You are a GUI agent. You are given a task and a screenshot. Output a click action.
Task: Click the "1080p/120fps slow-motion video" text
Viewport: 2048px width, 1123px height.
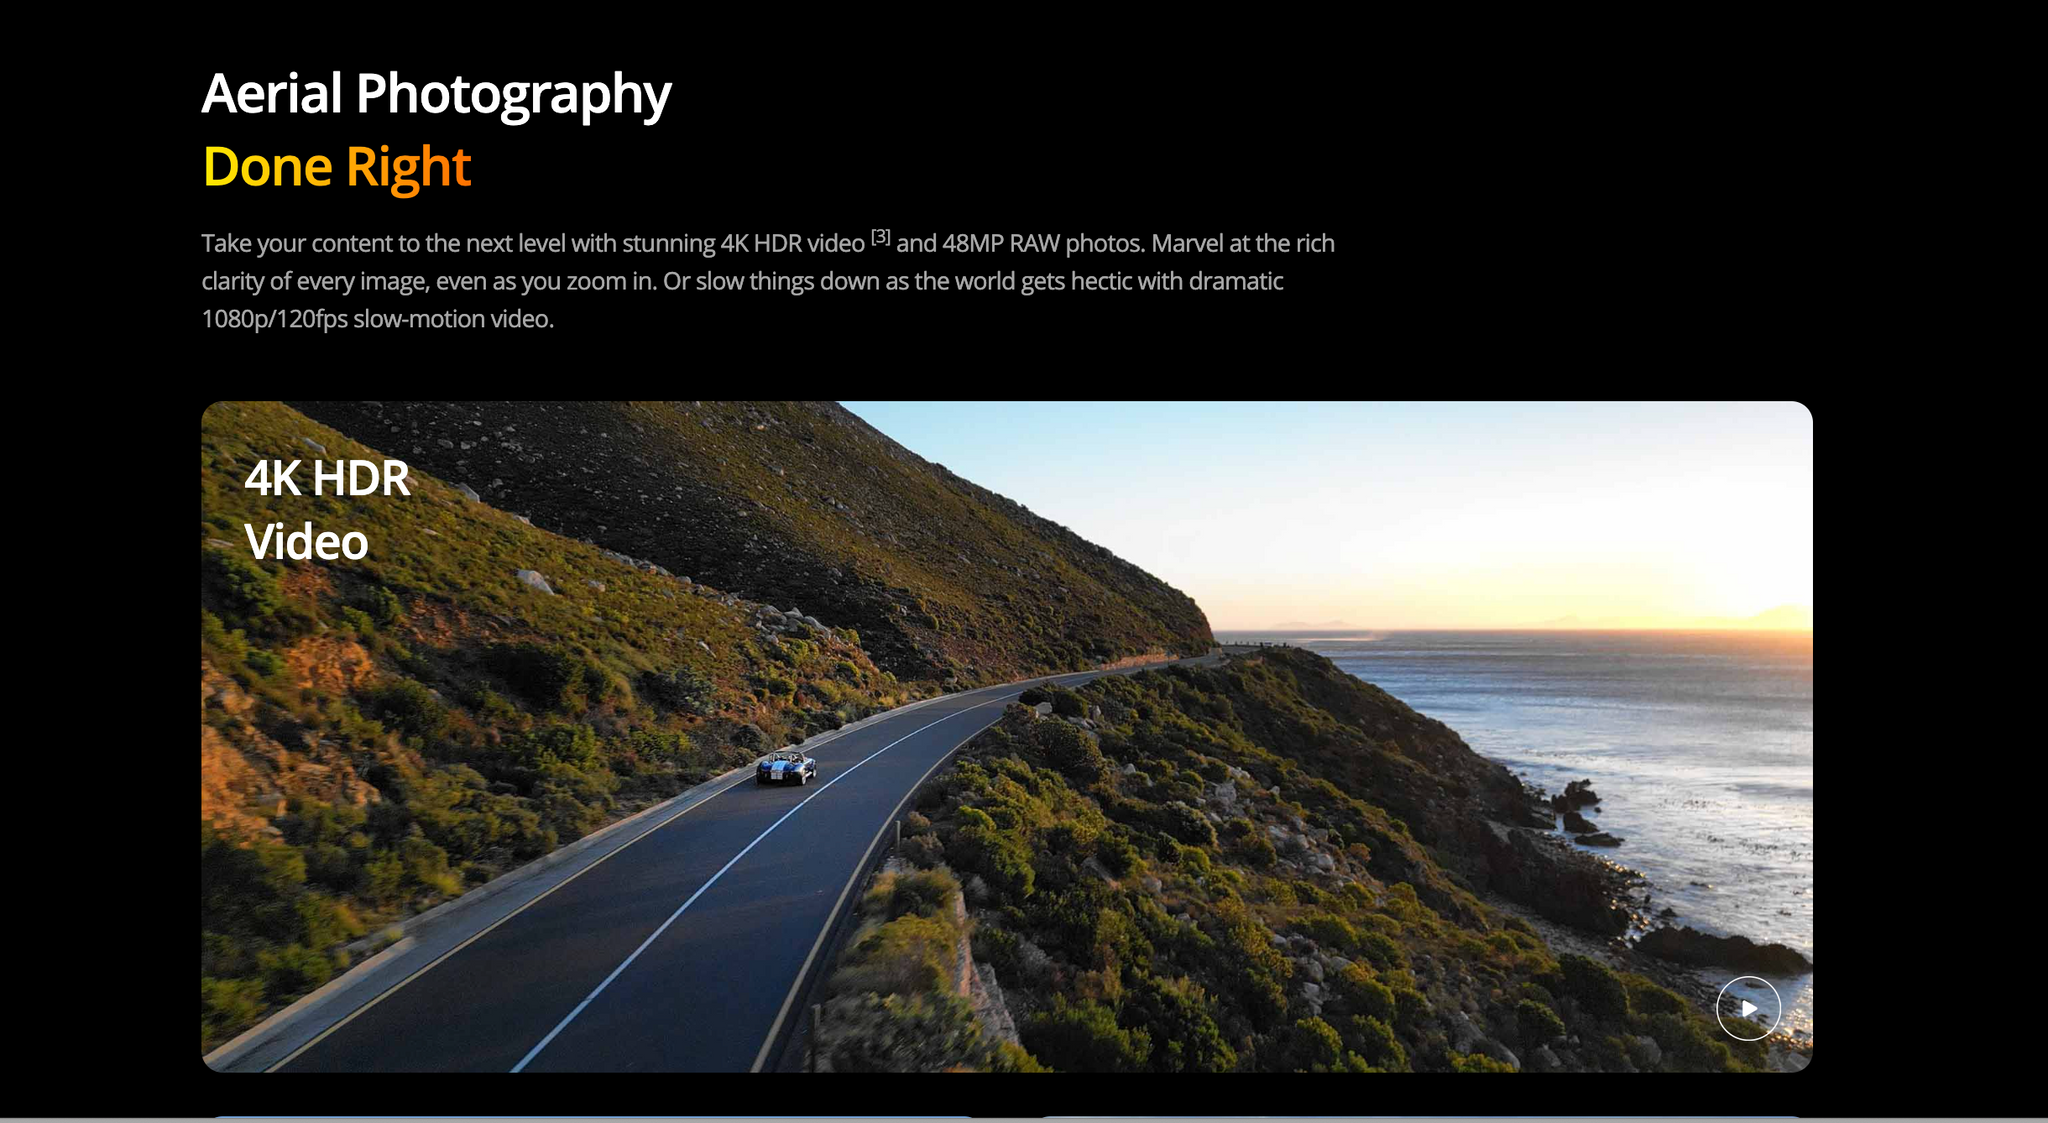click(376, 319)
